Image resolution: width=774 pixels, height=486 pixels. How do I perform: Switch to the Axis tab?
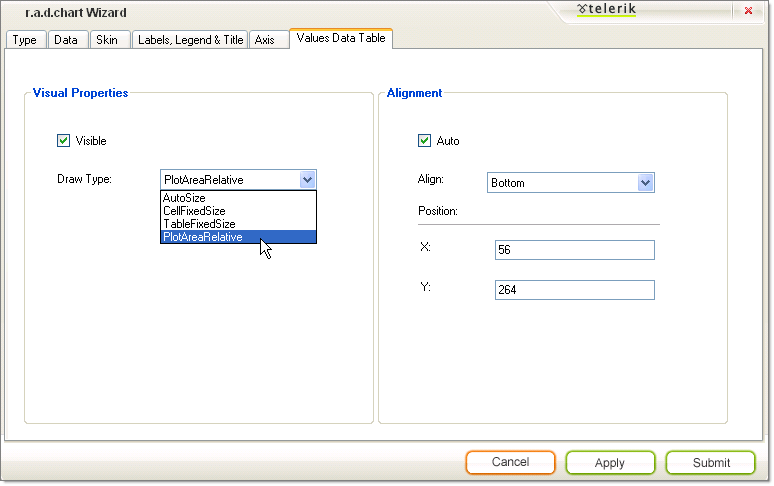tap(269, 39)
